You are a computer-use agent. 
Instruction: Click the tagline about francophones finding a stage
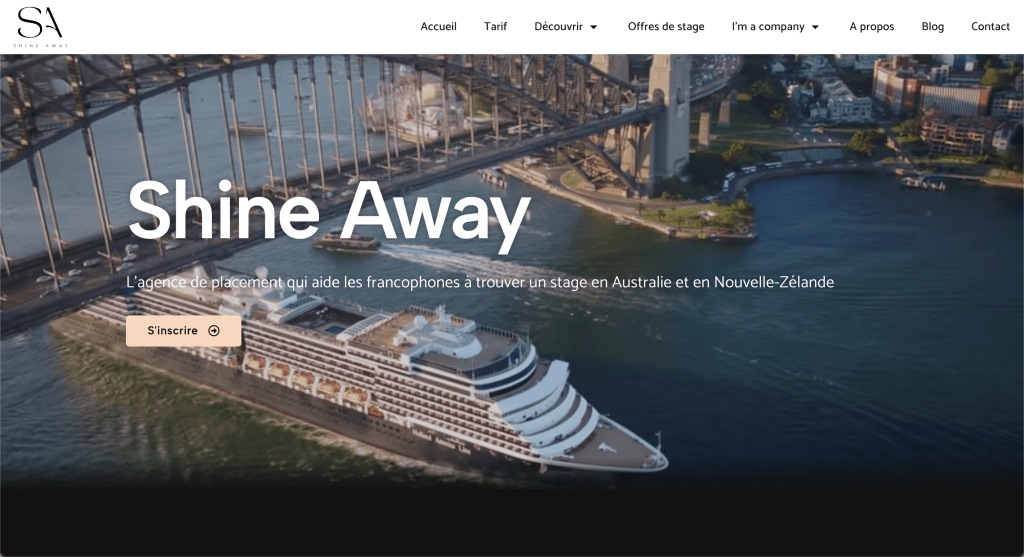click(480, 282)
